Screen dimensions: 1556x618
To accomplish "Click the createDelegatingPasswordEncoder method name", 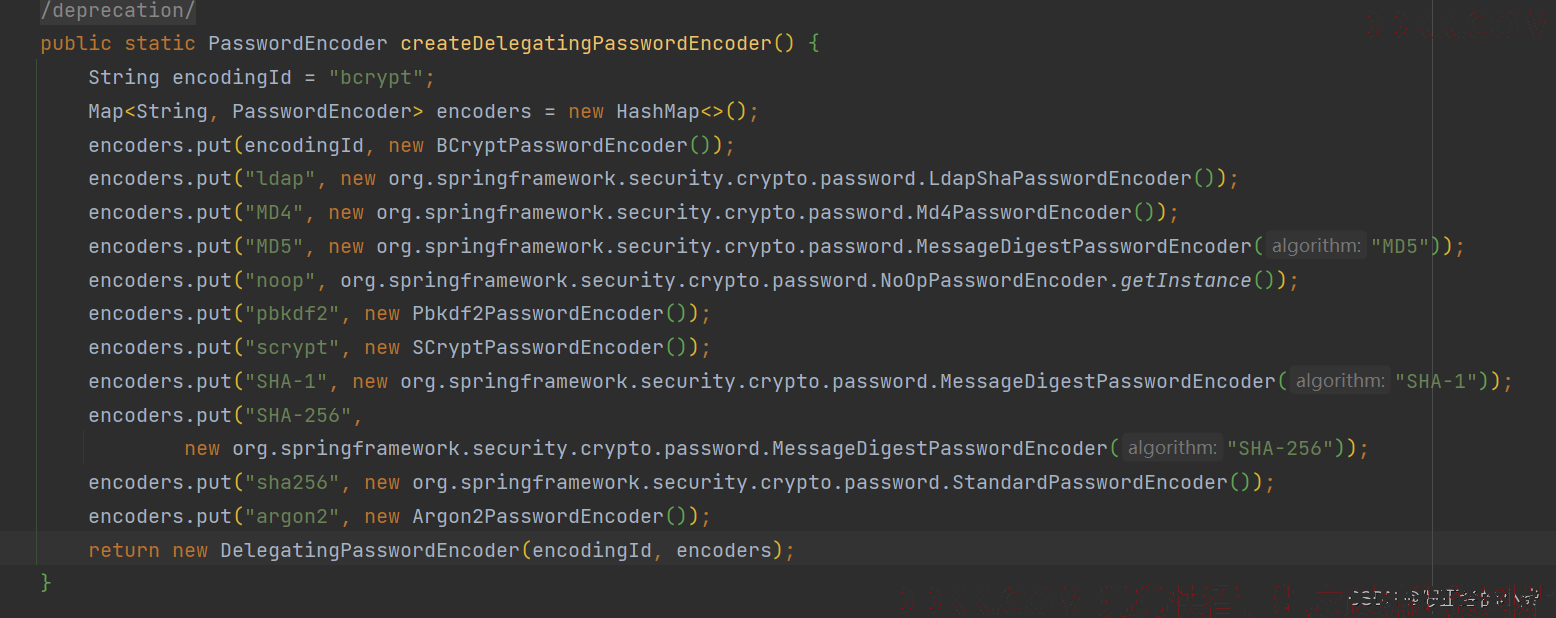I will (x=586, y=43).
